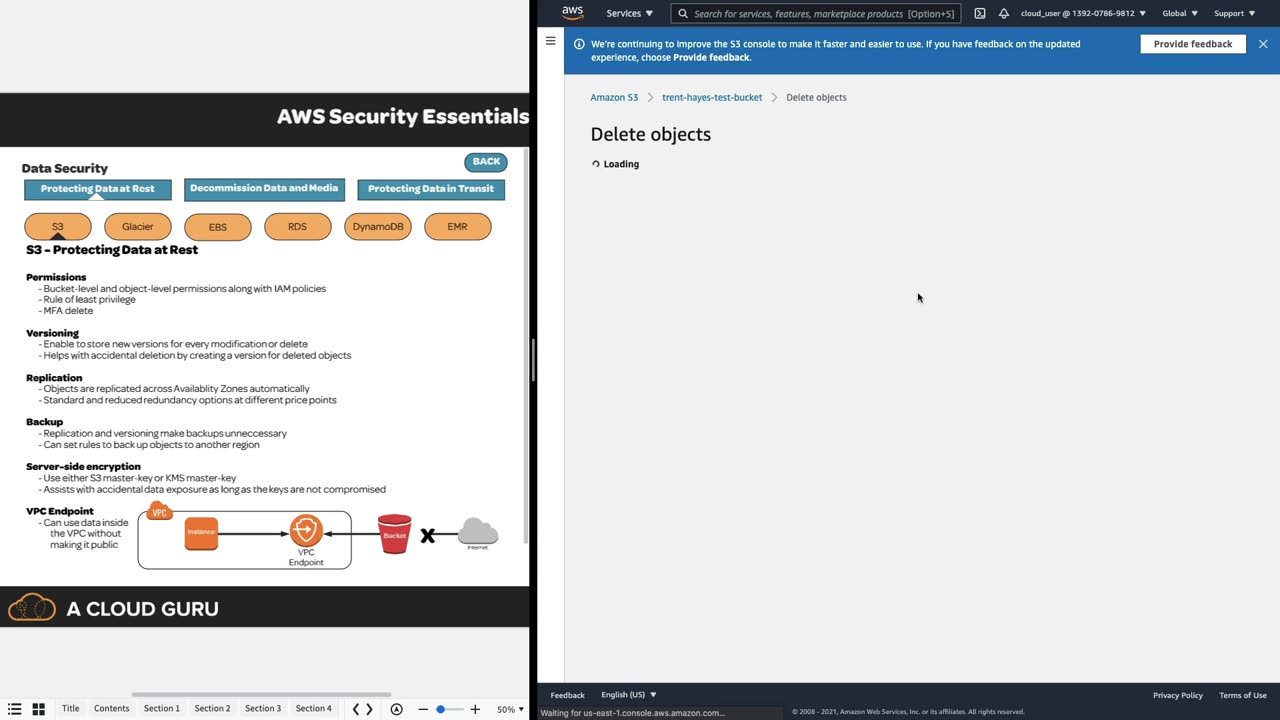Click the AWS services search field
Screen dimensions: 1280x720
(x=816, y=14)
